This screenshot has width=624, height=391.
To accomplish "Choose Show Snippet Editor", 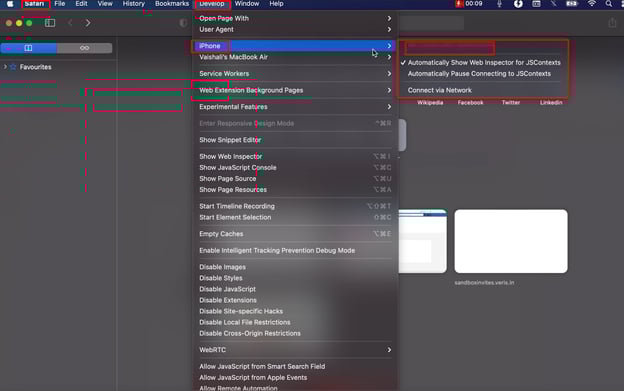I will [295, 140].
